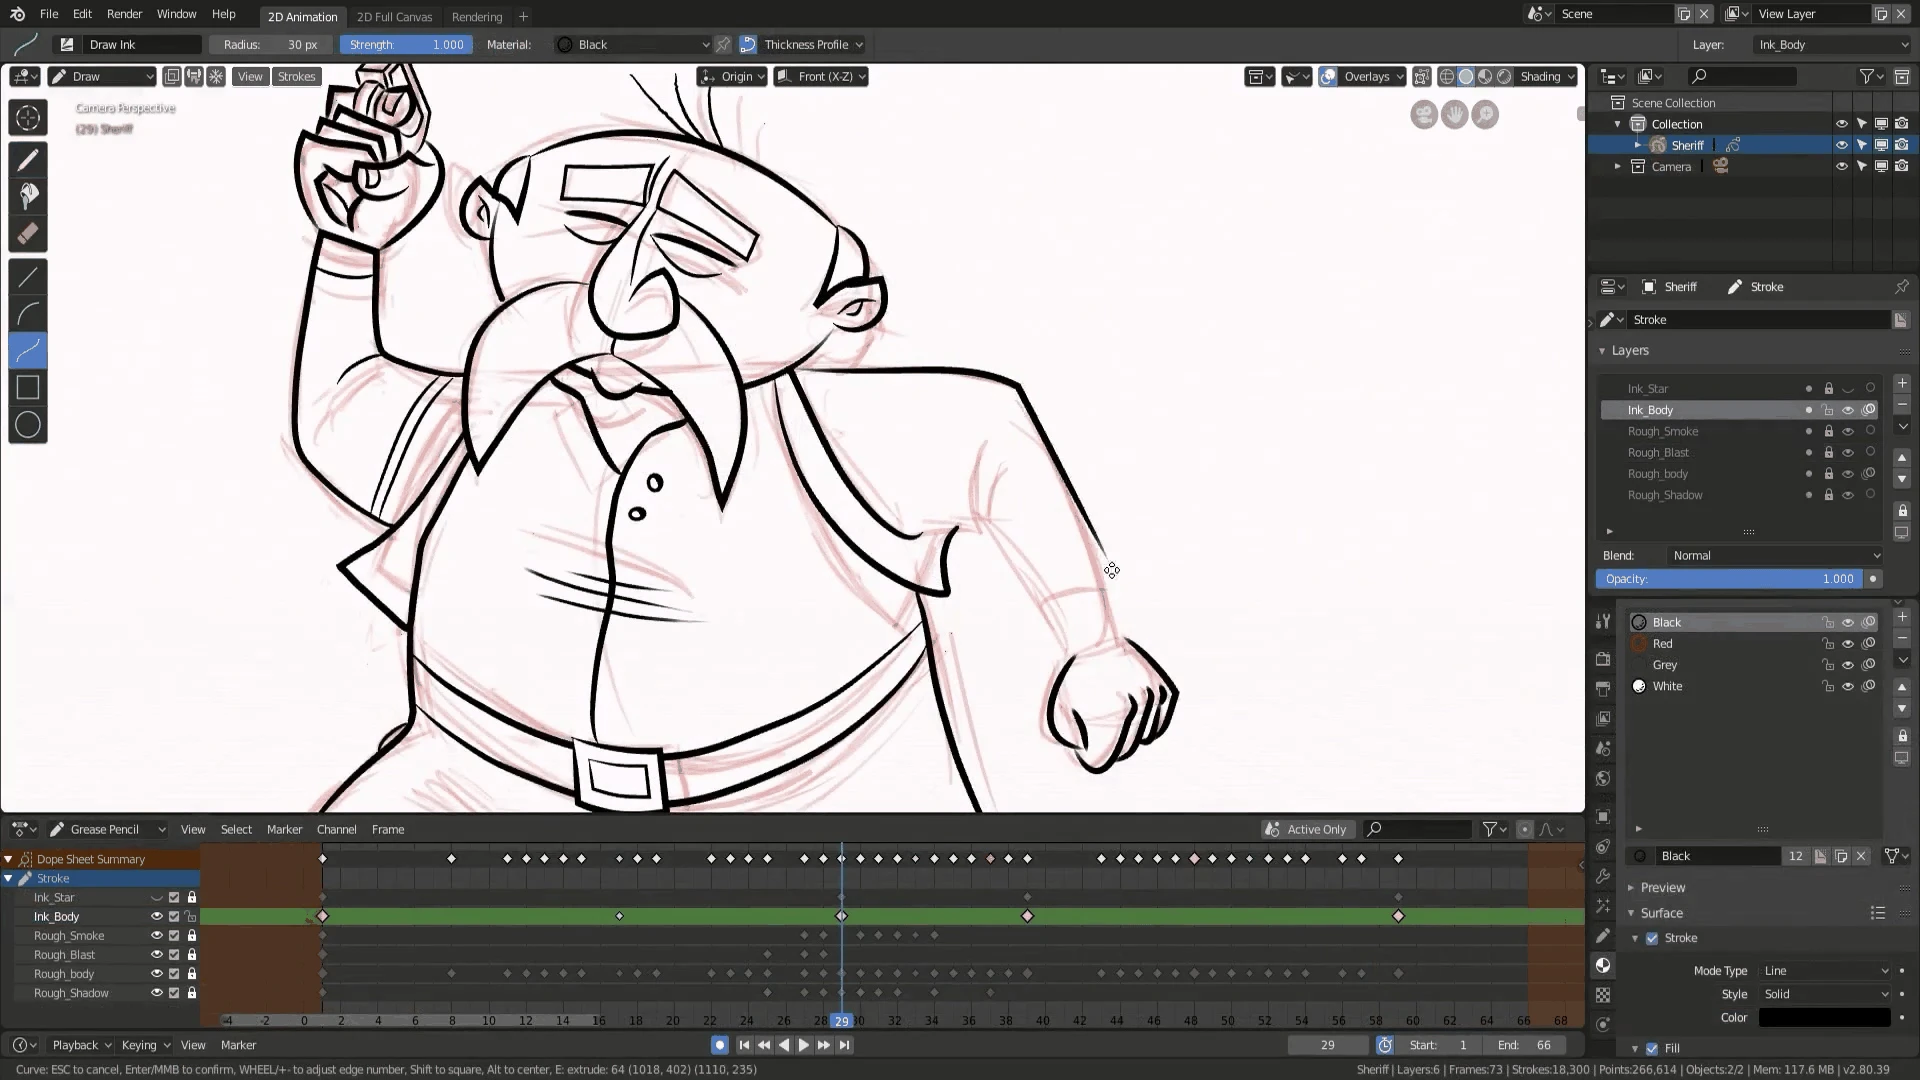Toggle visibility of Ink_Body layer
The image size is (1920, 1080).
(1848, 410)
